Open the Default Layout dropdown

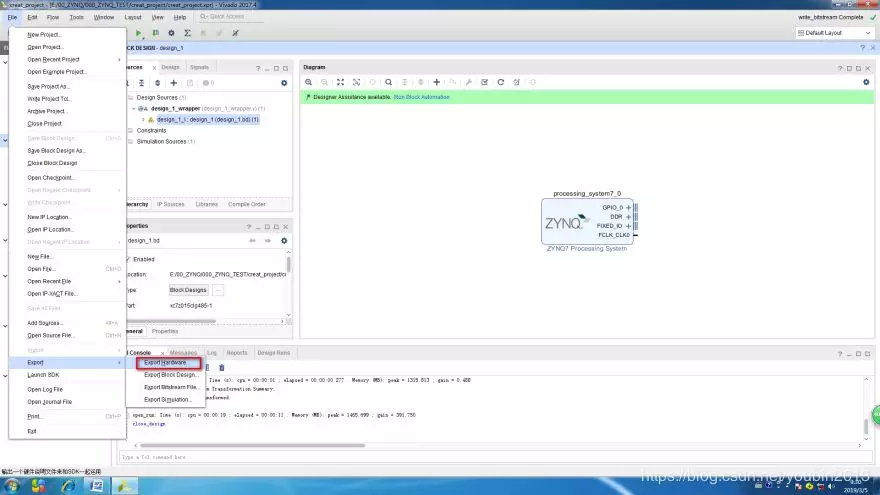click(835, 33)
